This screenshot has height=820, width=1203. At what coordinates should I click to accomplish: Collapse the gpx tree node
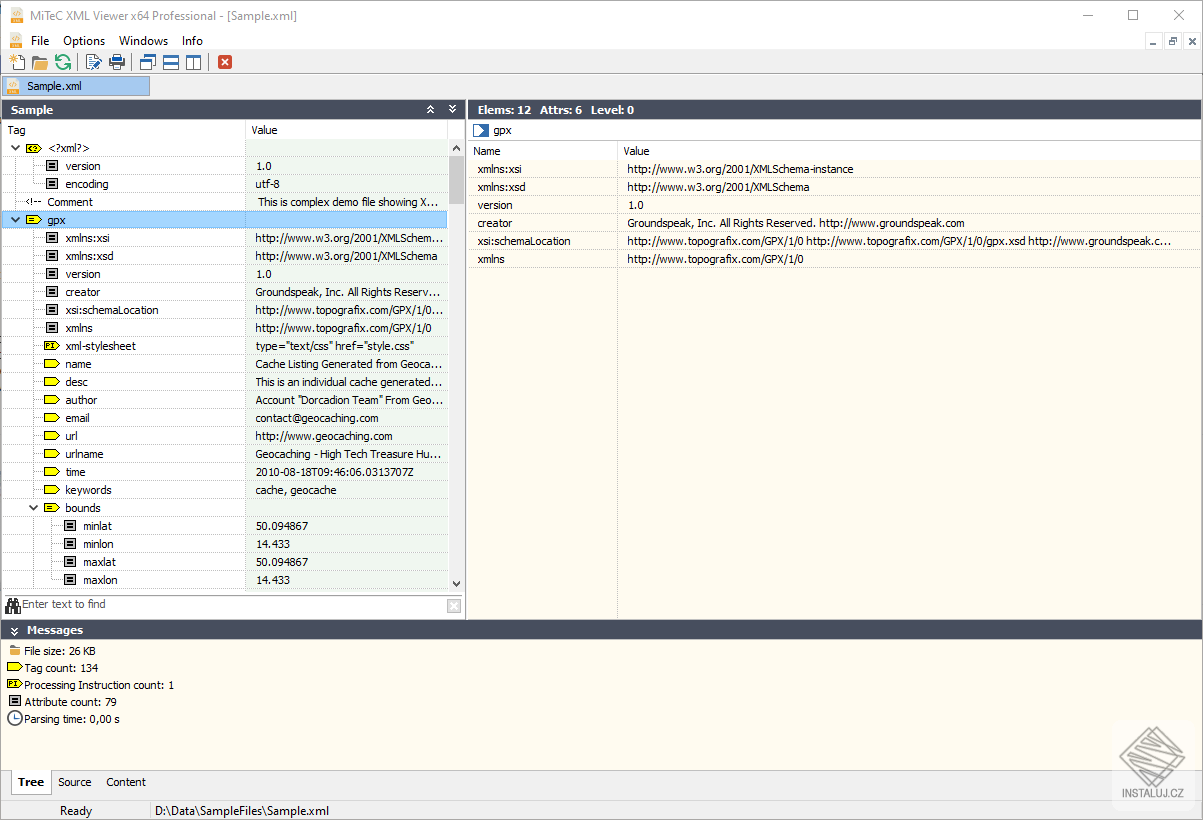coord(15,220)
